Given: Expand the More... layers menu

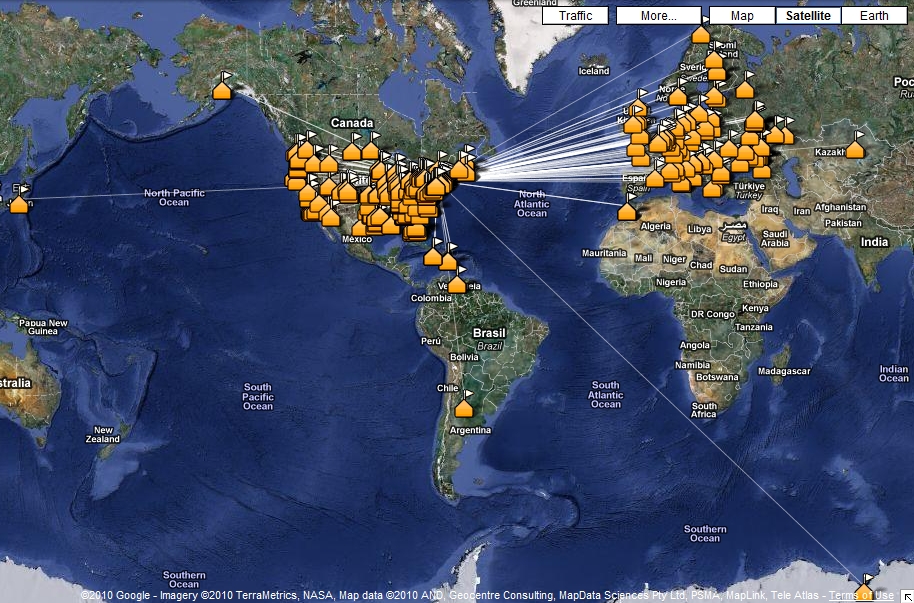Looking at the screenshot, I should 658,16.
